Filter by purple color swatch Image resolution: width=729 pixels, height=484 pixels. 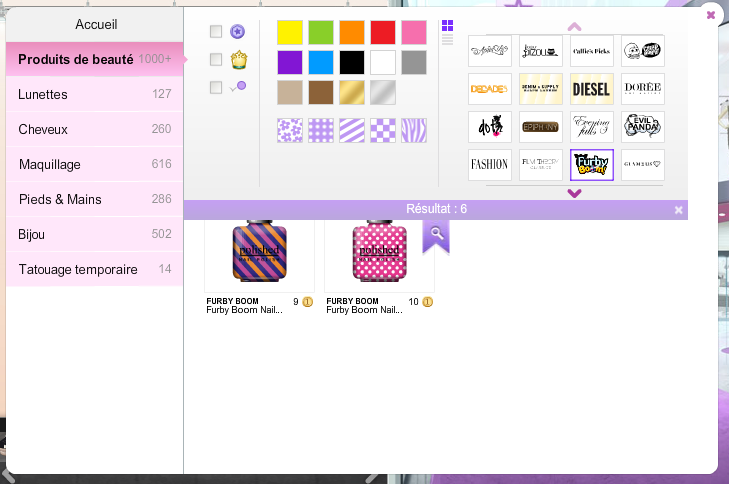coord(290,62)
